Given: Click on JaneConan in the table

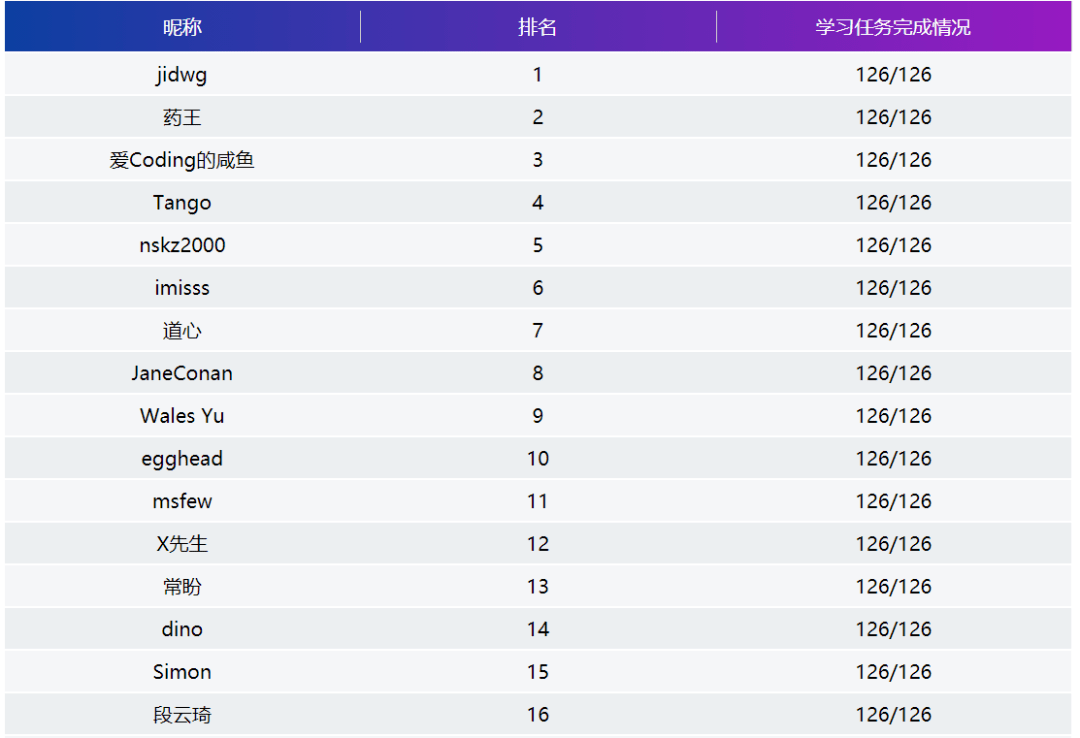Looking at the screenshot, I should (182, 374).
